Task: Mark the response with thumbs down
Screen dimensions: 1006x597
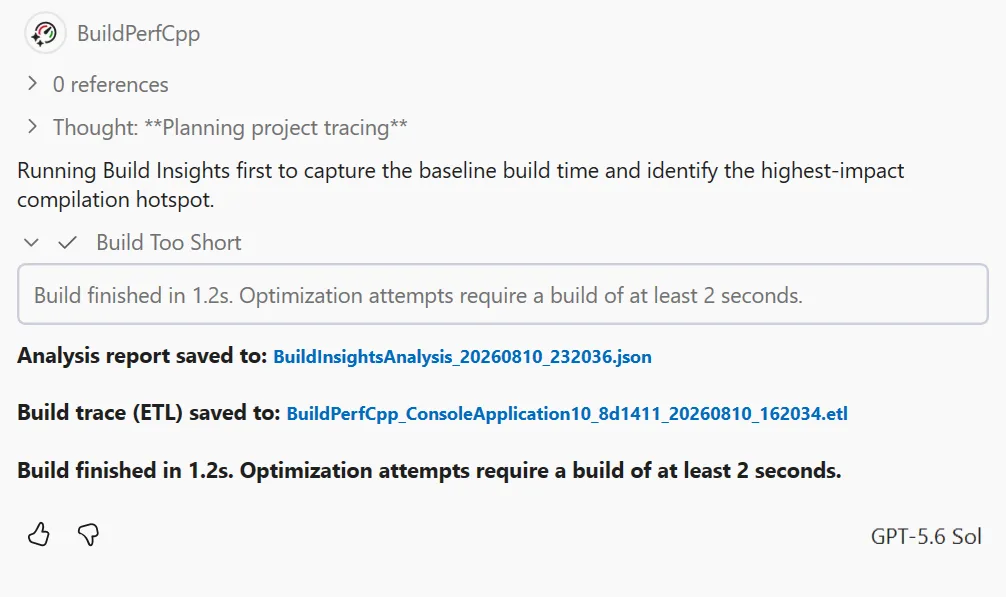Action: tap(89, 534)
